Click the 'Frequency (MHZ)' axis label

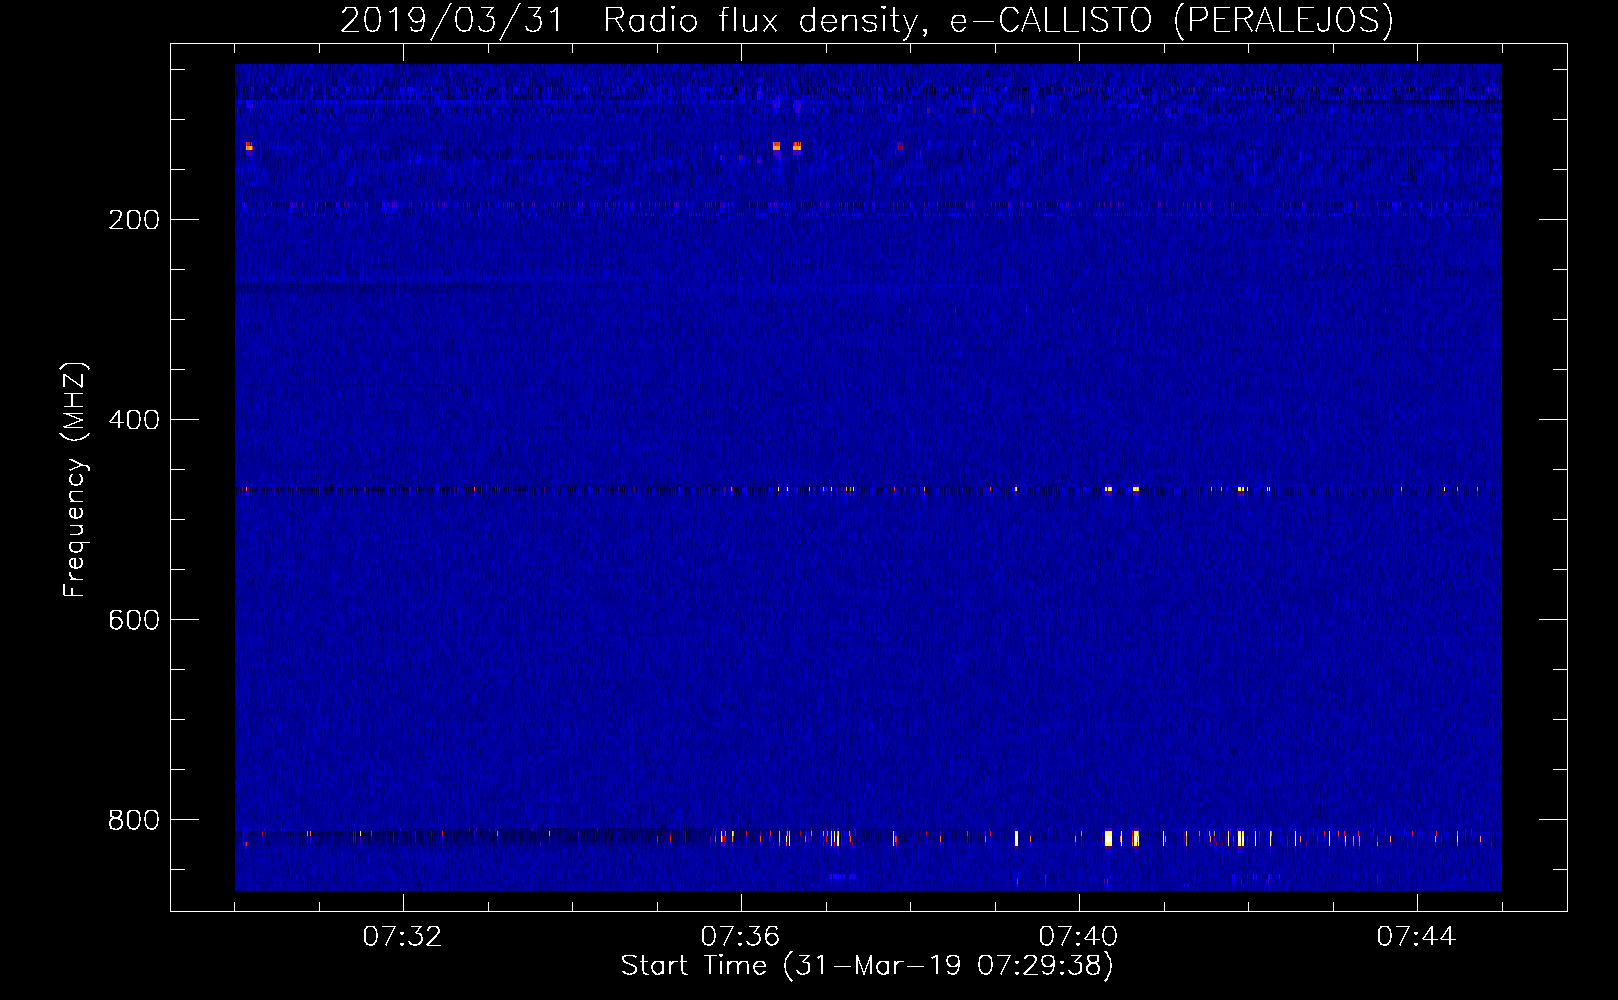pyautogui.click(x=75, y=480)
